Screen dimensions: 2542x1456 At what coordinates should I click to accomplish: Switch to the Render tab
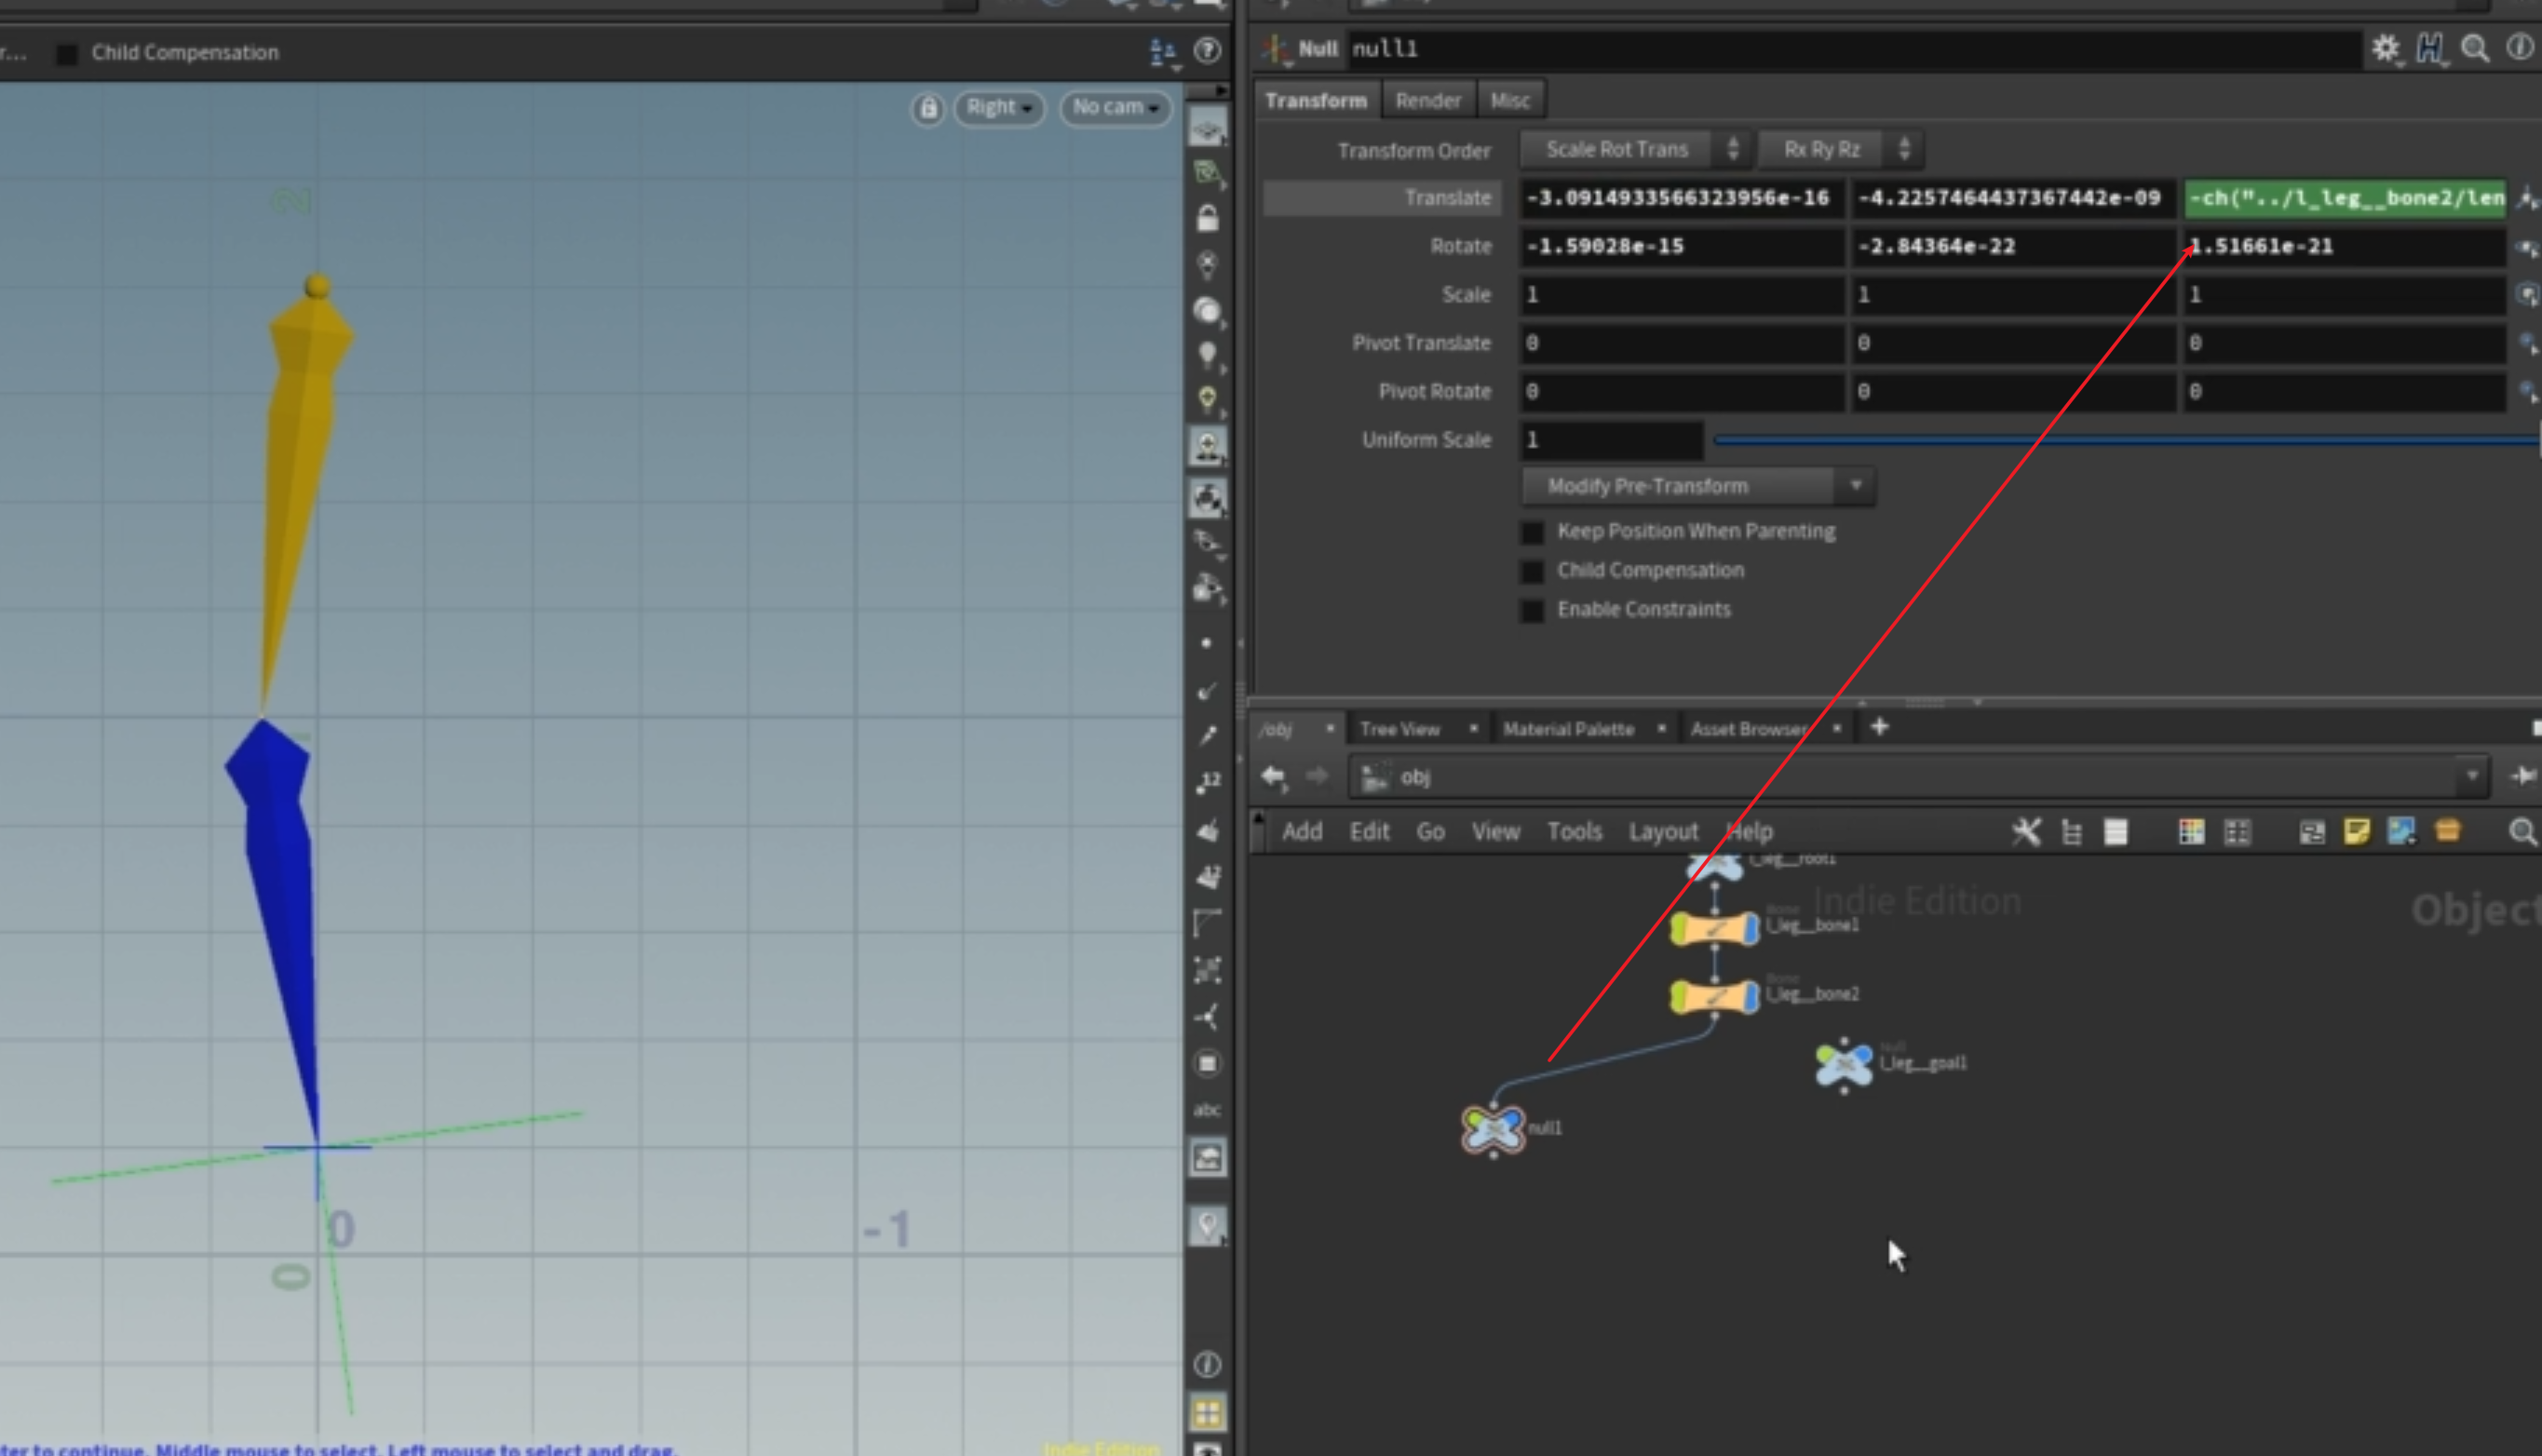click(1427, 100)
